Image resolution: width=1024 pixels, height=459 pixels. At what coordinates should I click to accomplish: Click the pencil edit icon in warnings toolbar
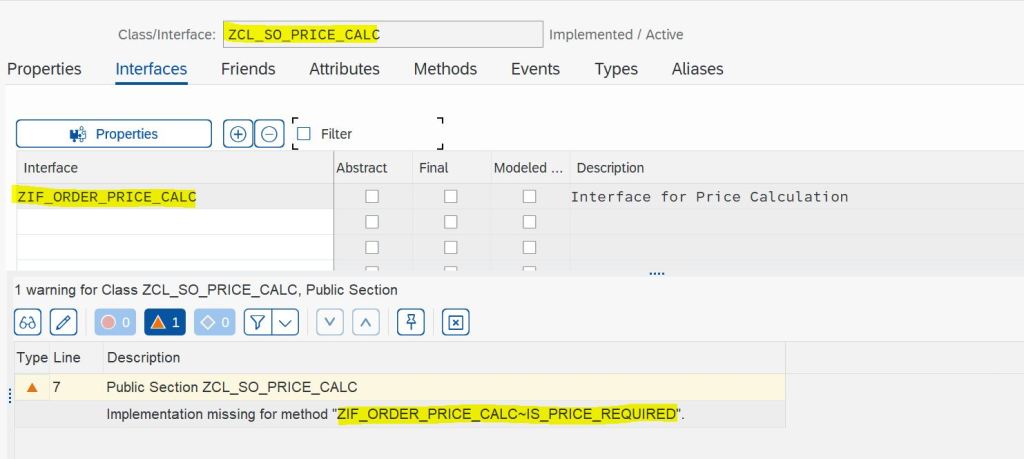[62, 322]
